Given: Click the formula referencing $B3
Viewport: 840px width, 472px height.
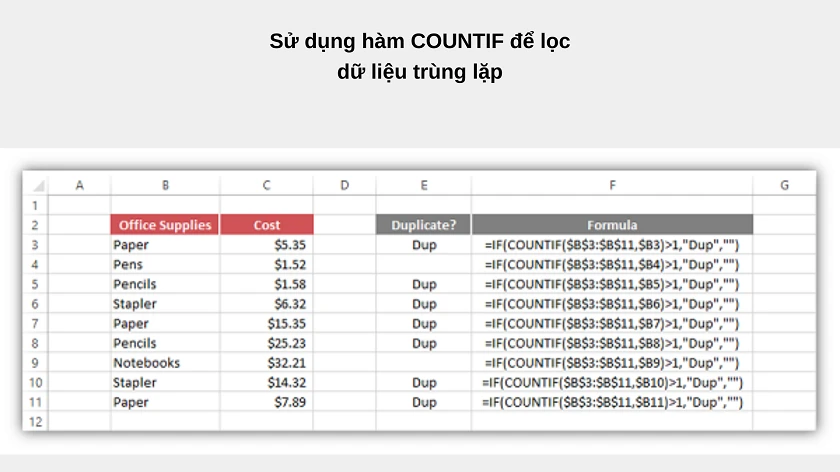Looking at the screenshot, I should coord(612,245).
